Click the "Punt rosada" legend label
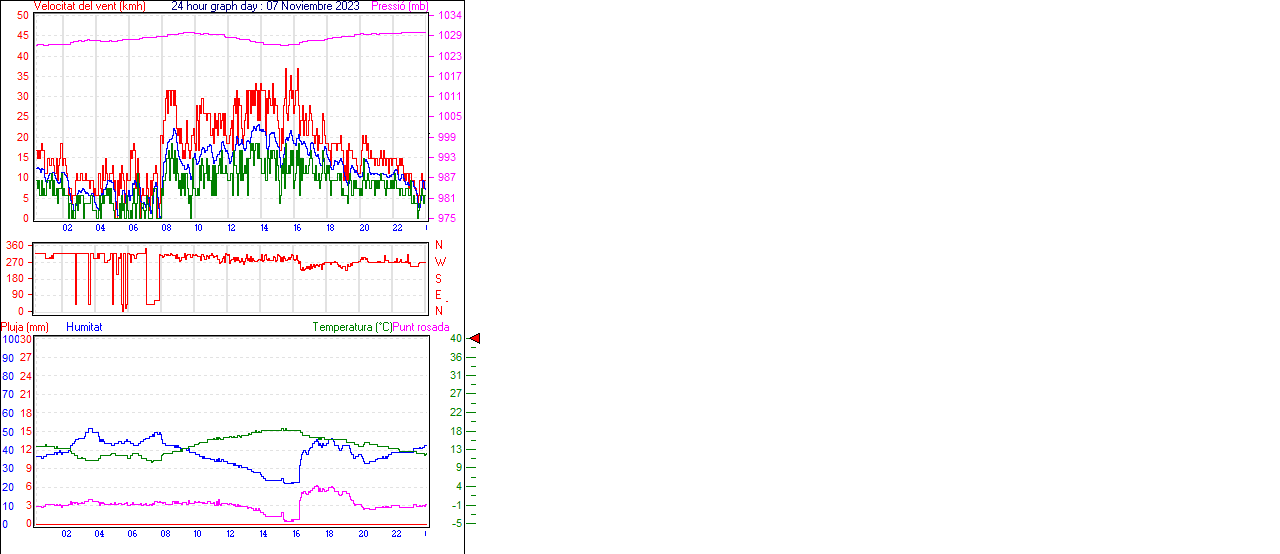This screenshot has width=1280, height=554. [x=421, y=327]
